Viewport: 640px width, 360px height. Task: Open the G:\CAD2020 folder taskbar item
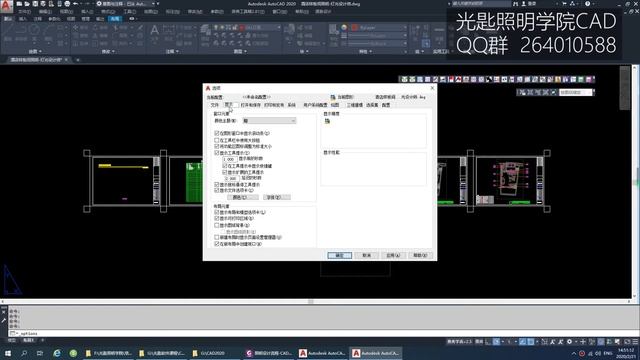click(x=215, y=353)
